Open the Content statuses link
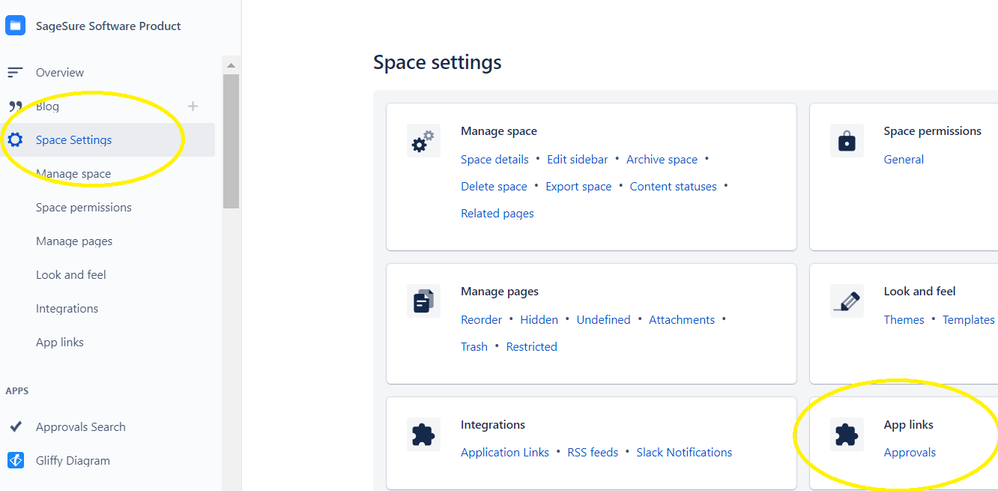The width and height of the screenshot is (998, 491). tap(673, 187)
